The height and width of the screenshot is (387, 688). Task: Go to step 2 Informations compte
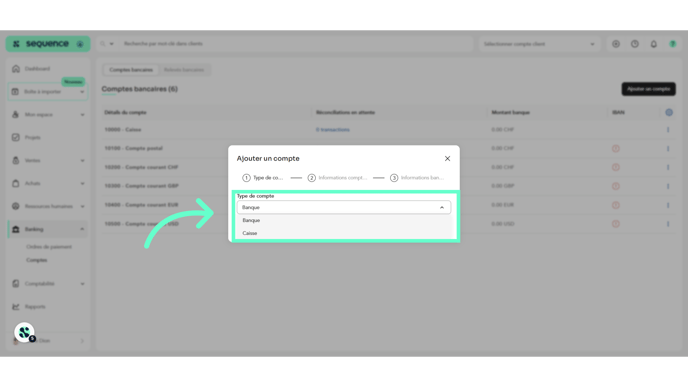tap(337, 178)
